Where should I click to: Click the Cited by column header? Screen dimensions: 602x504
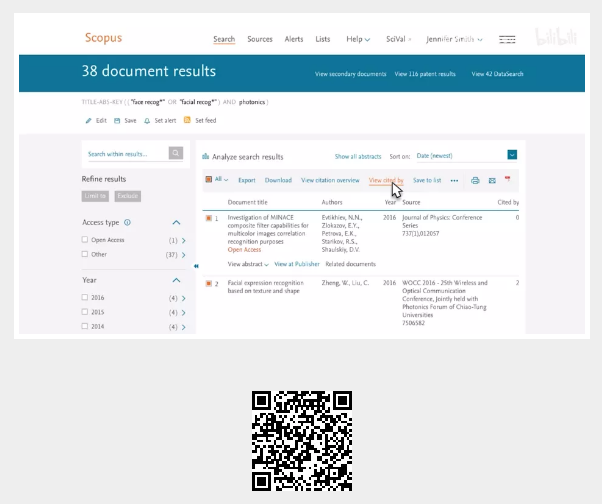tap(508, 202)
